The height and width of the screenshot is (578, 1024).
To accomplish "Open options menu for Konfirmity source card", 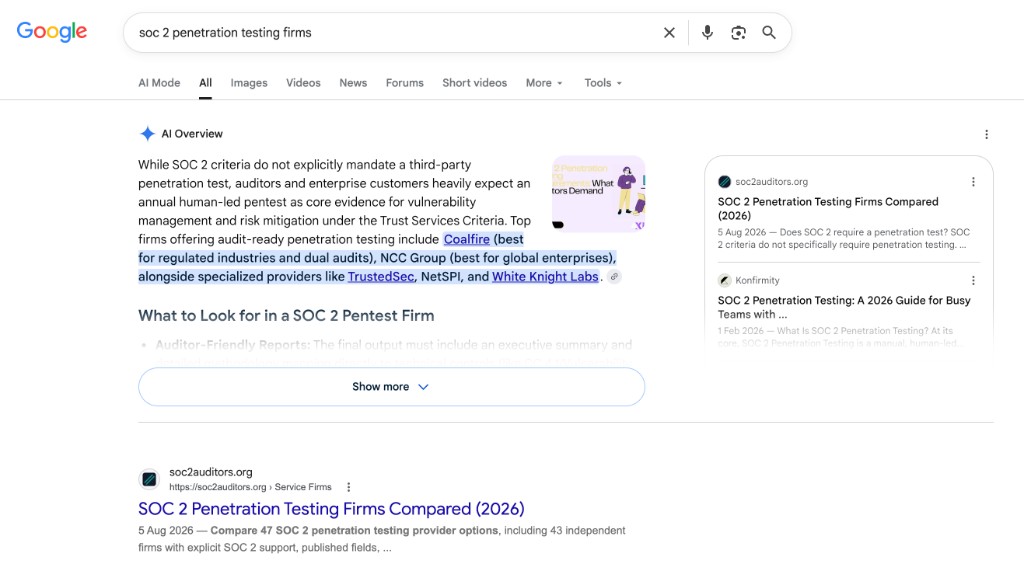I will [973, 281].
